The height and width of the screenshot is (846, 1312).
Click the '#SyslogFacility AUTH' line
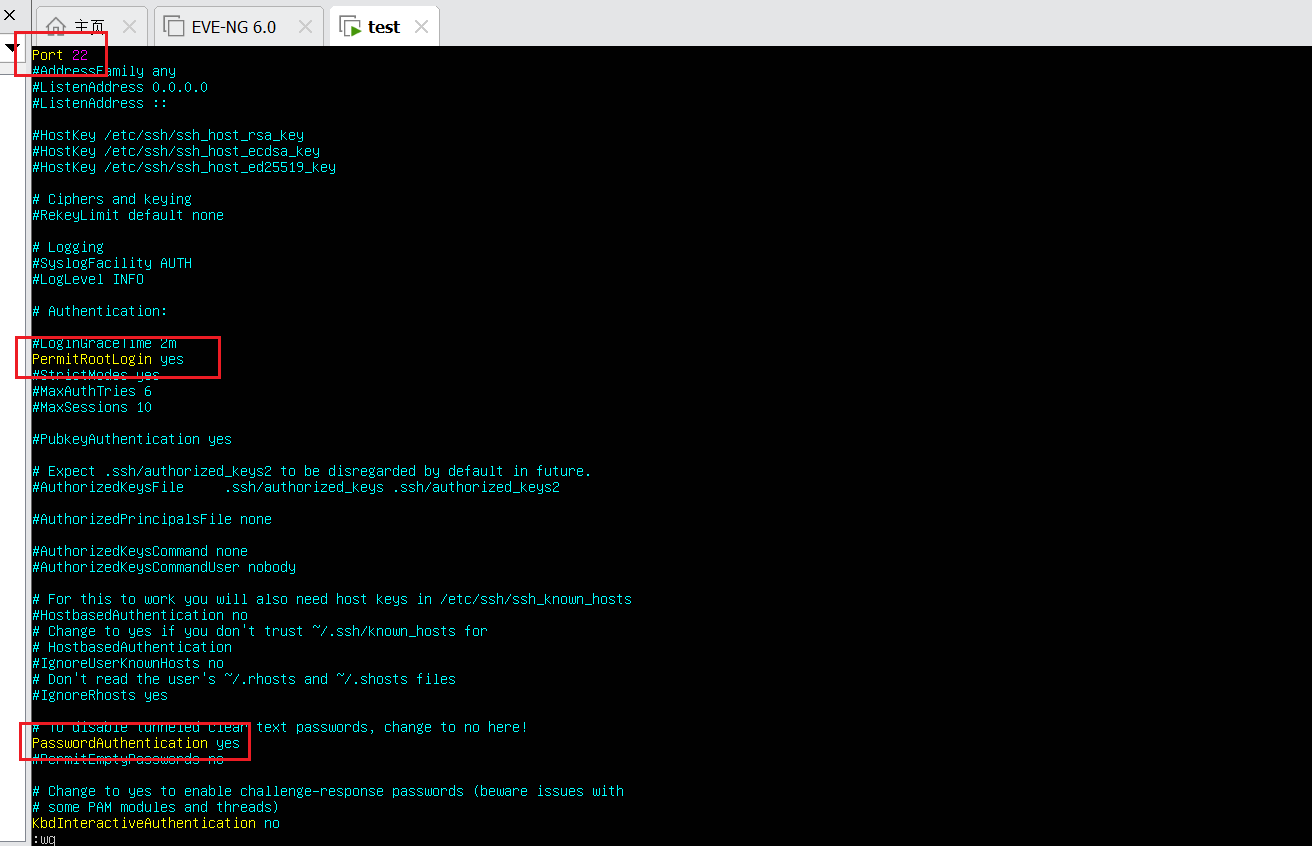[x=112, y=263]
